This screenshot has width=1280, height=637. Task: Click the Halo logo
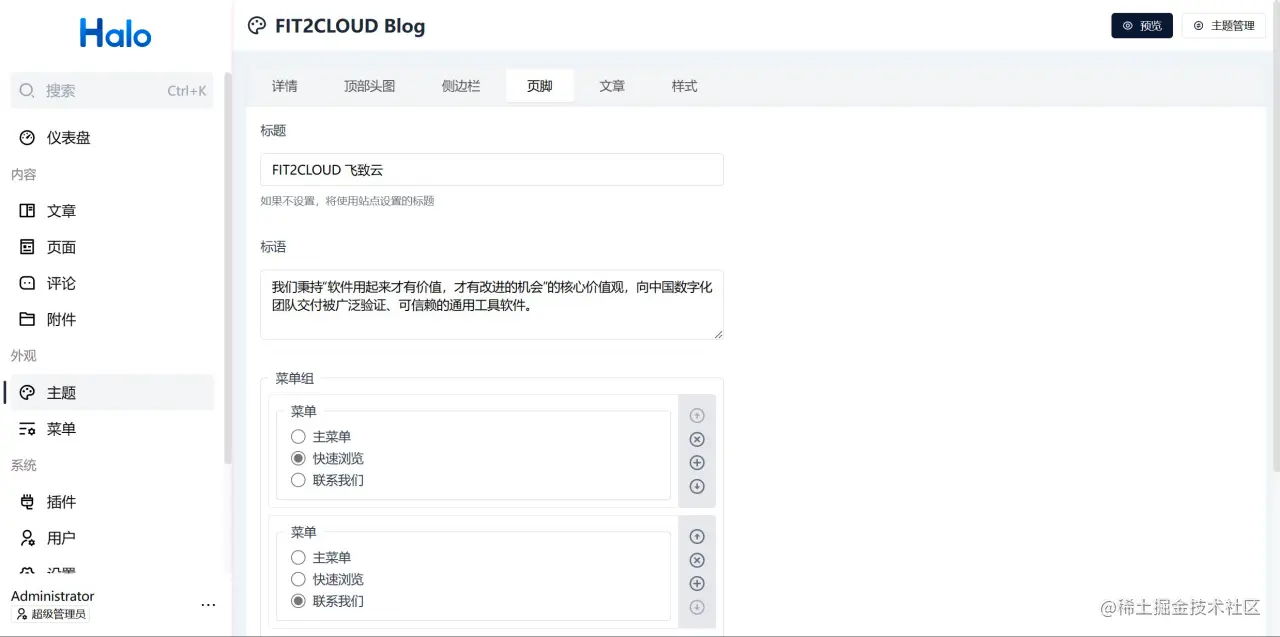[x=116, y=33]
